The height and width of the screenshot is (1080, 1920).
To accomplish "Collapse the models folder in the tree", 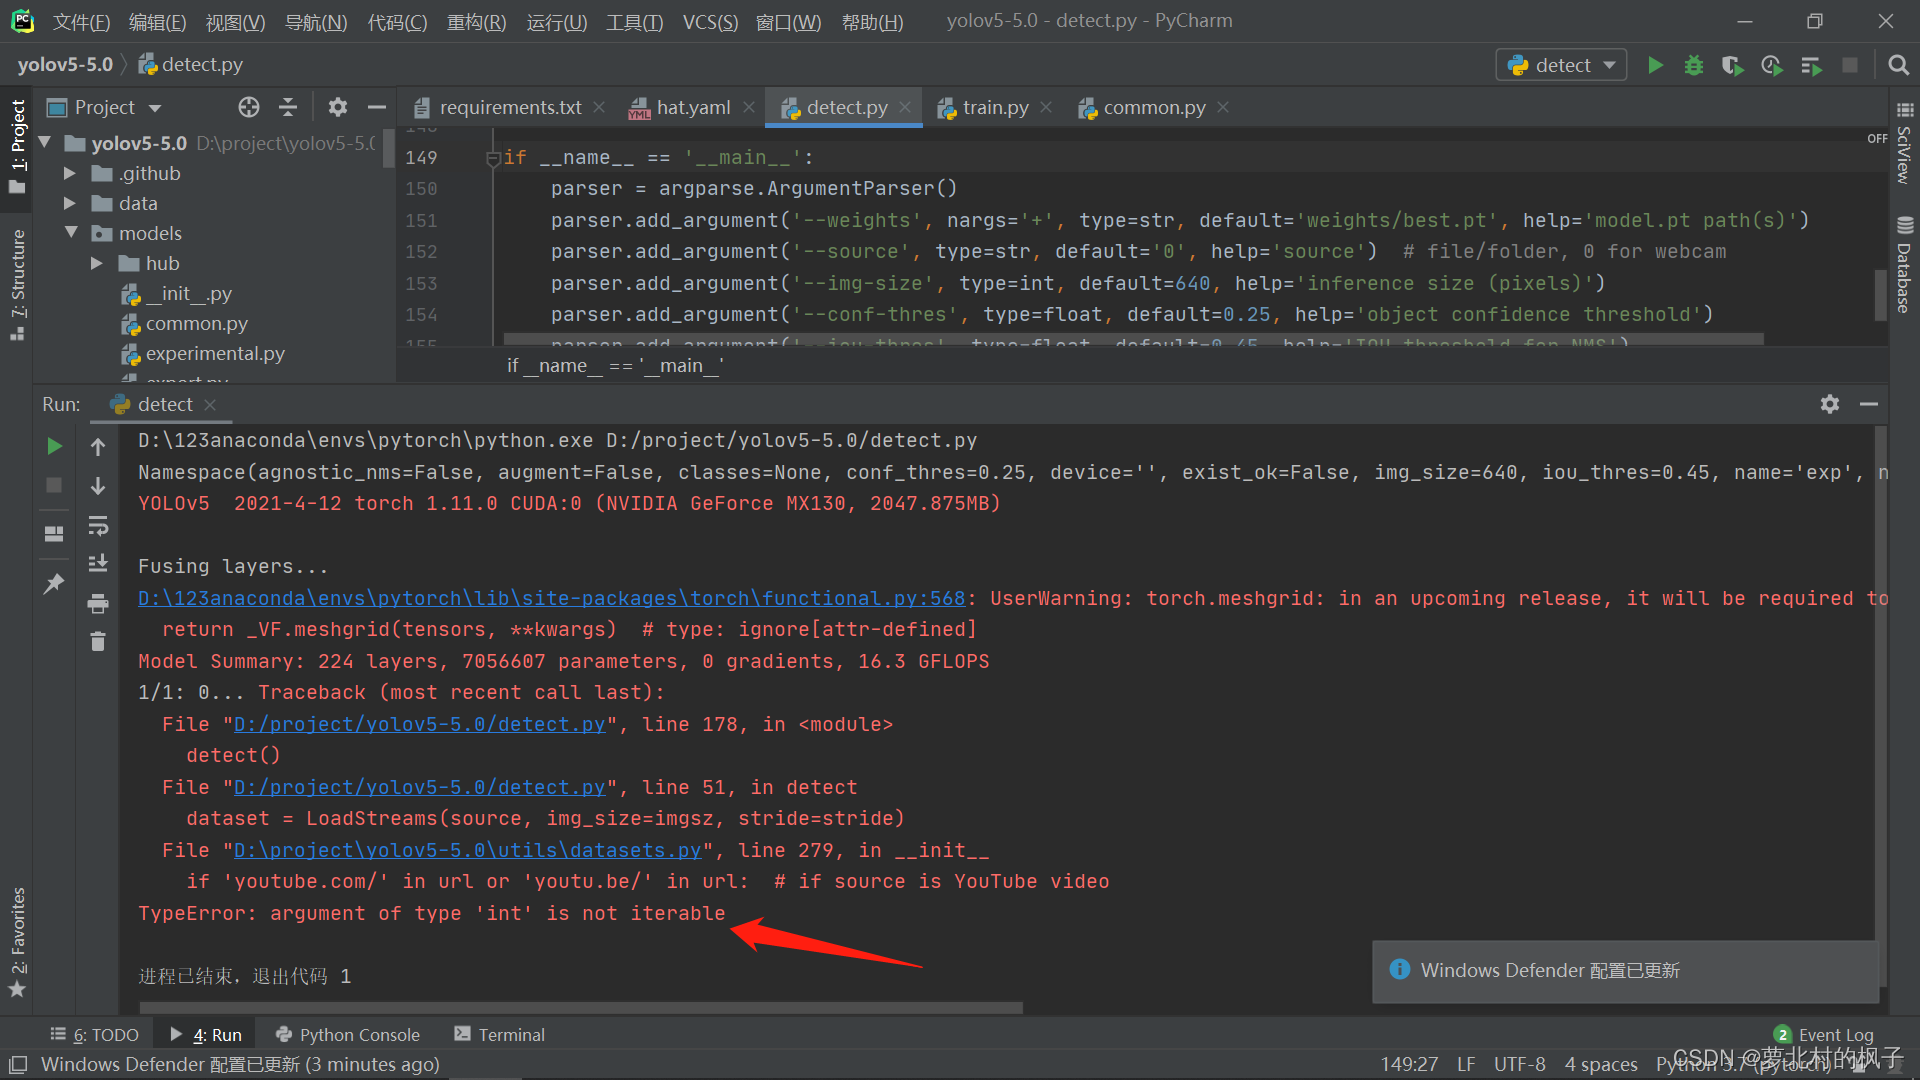I will pyautogui.click(x=71, y=233).
